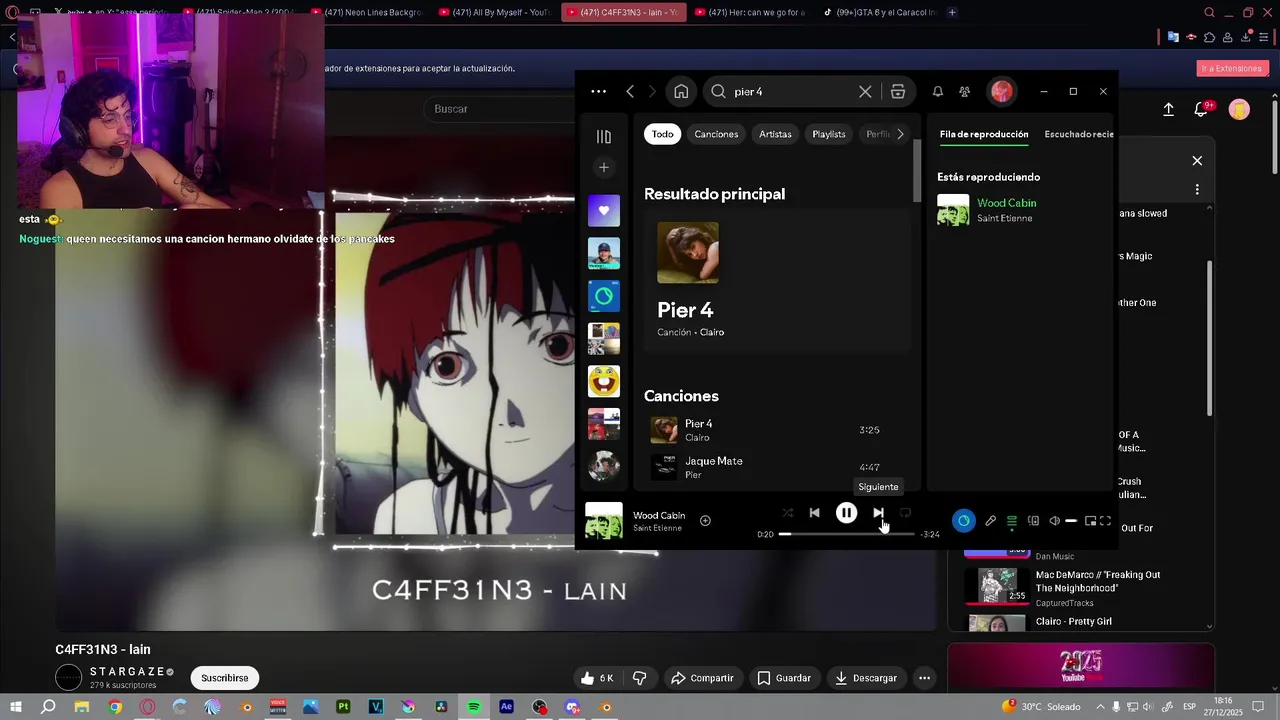Click the Spotify track progress bar
1280x720 pixels.
click(846, 534)
